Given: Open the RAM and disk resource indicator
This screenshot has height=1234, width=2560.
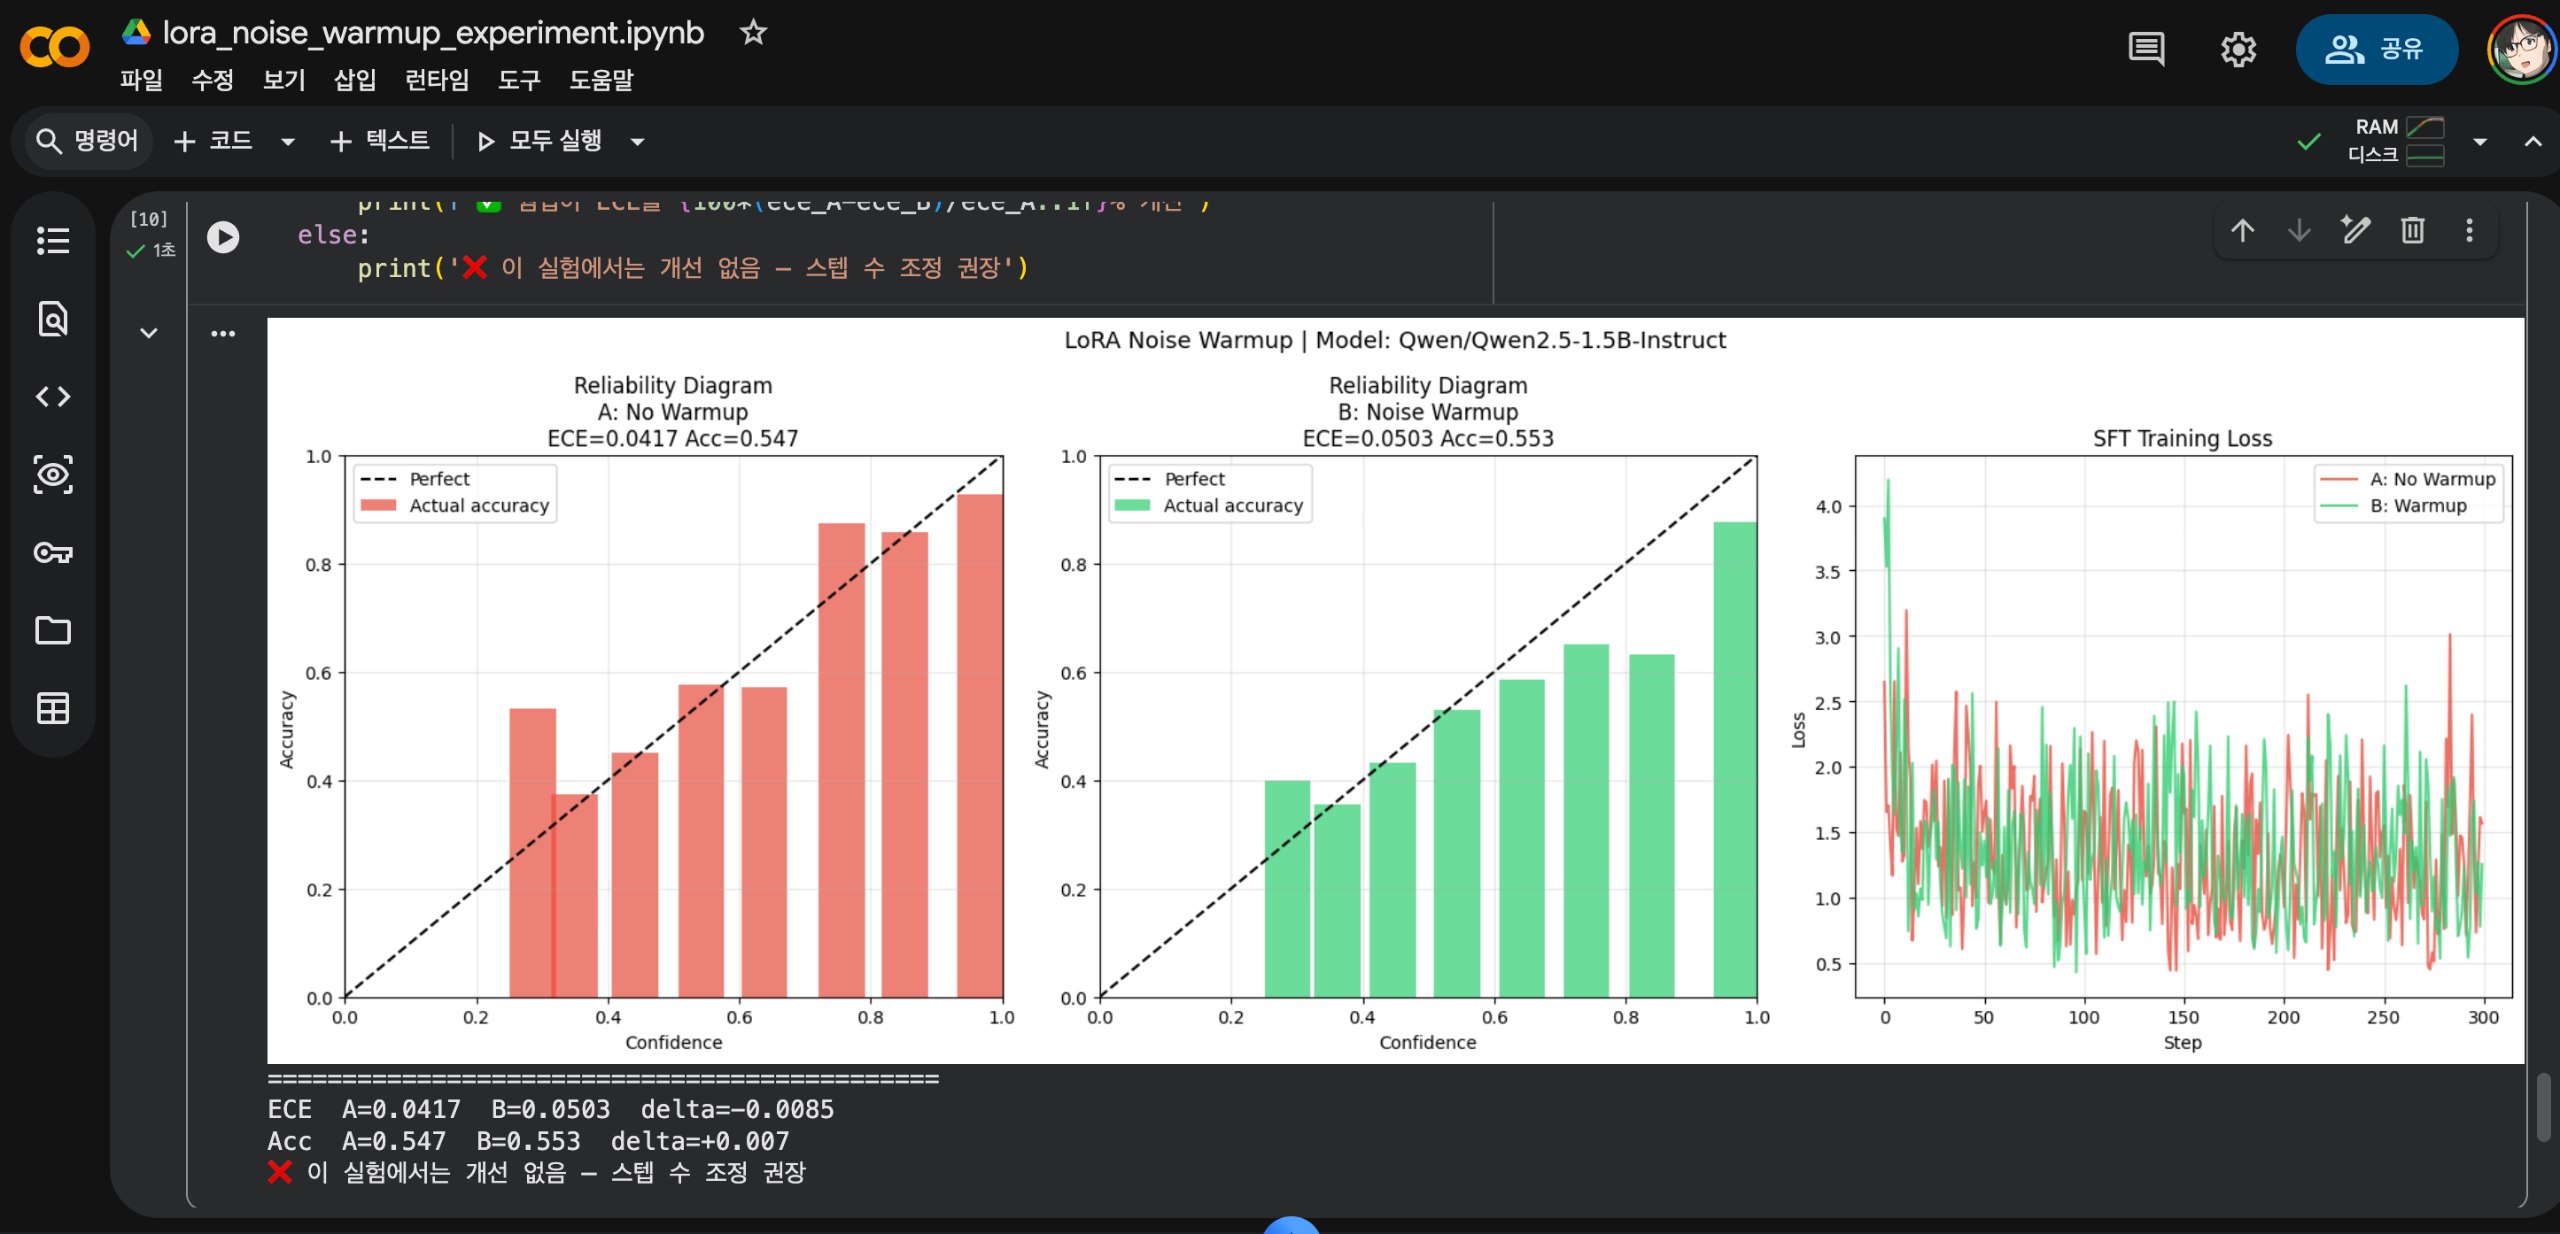Looking at the screenshot, I should [2396, 142].
